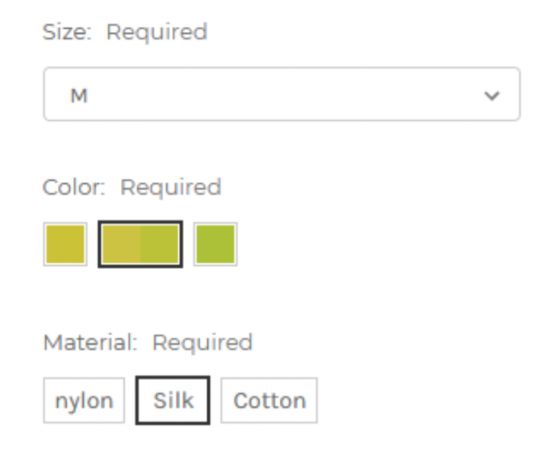Screen dimensions: 560x466
Task: Click the letter S in Silk button
Action: click(x=160, y=400)
